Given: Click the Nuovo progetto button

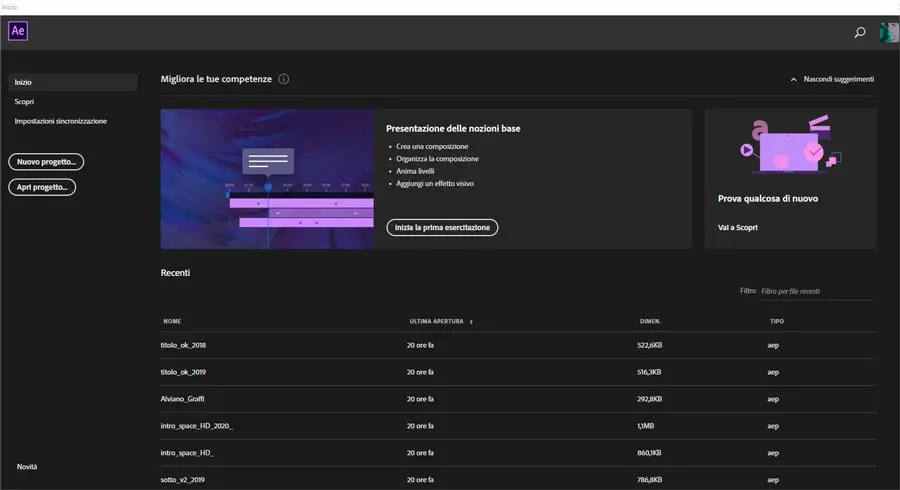Looking at the screenshot, I should 46,162.
